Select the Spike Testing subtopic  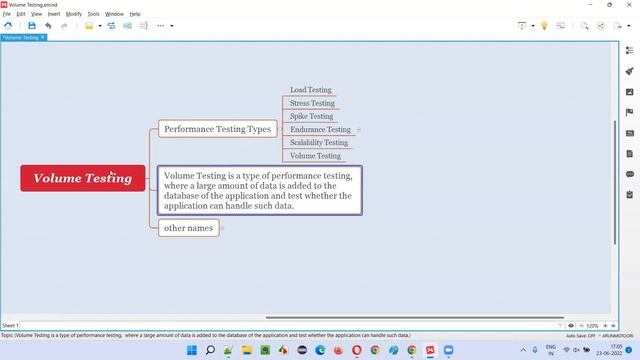311,116
